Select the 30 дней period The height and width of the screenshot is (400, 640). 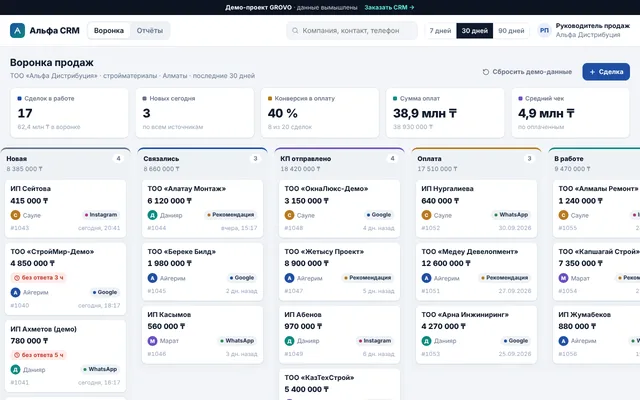(475, 31)
